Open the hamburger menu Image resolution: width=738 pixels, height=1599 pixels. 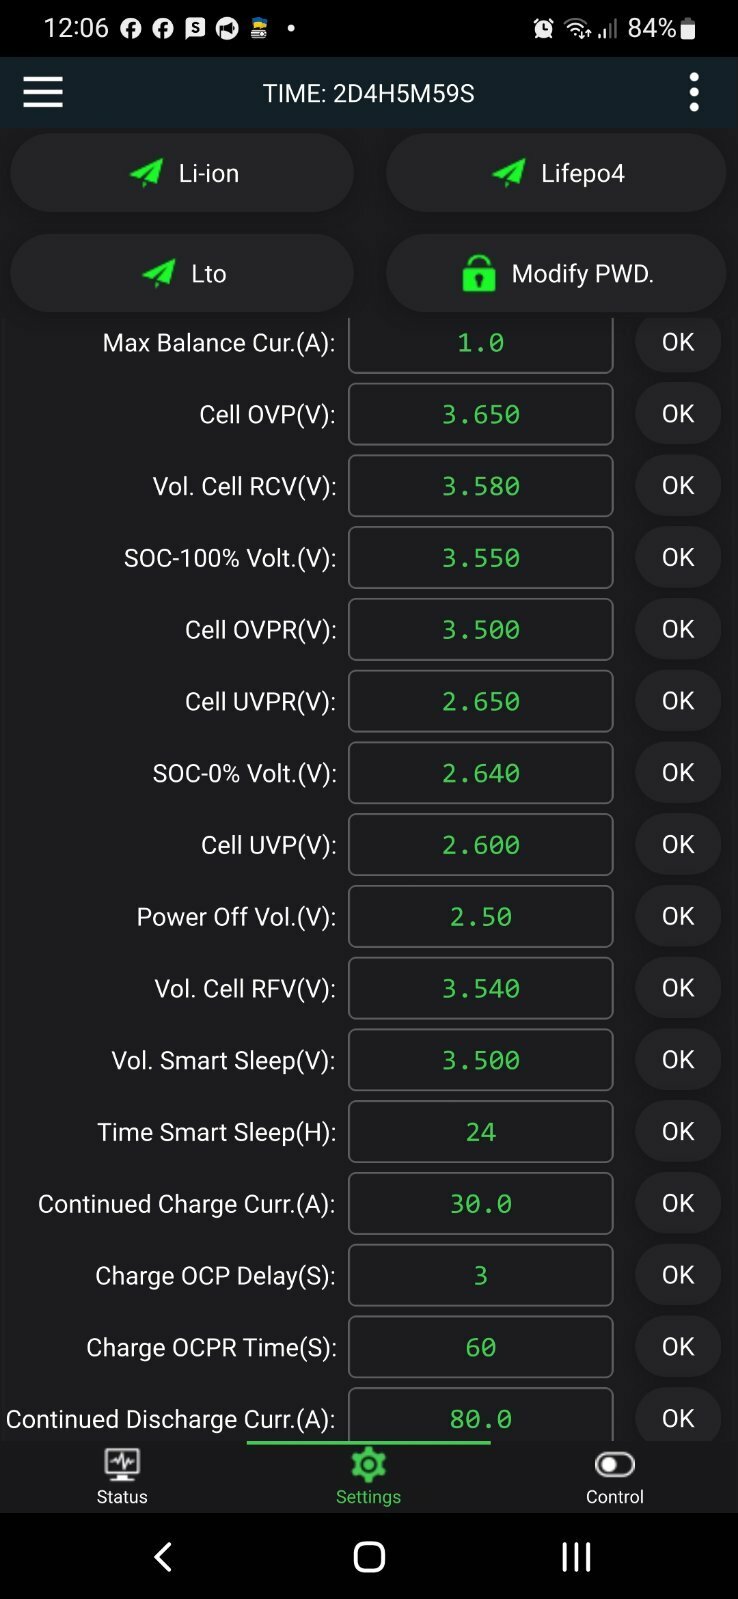(43, 92)
